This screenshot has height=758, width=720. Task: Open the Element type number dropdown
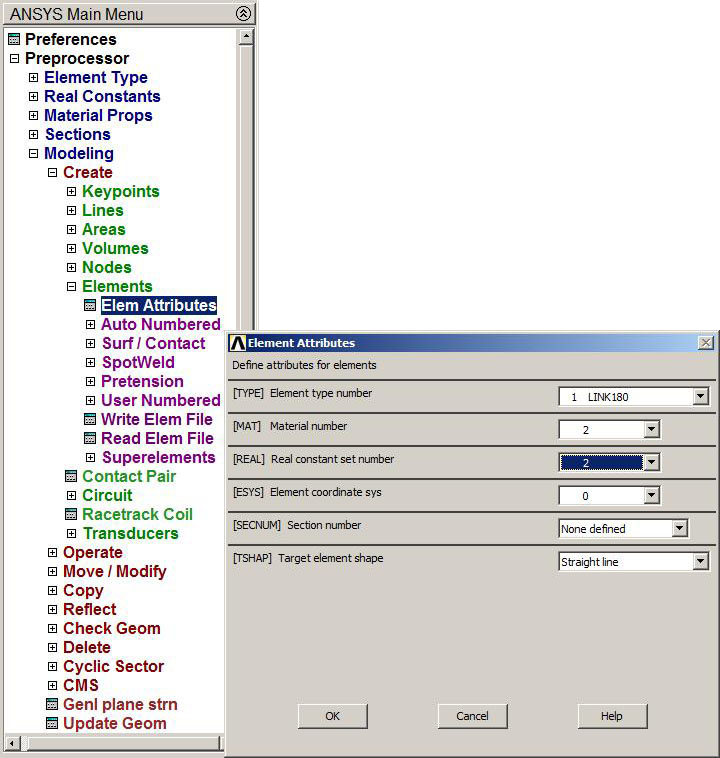[x=700, y=397]
